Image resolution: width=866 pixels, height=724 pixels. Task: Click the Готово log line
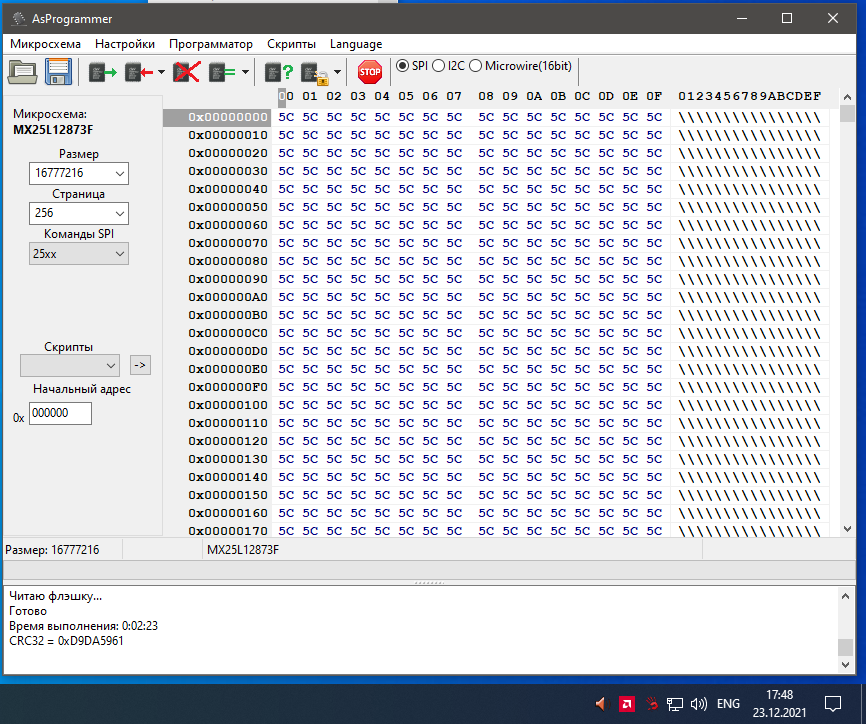(x=28, y=611)
